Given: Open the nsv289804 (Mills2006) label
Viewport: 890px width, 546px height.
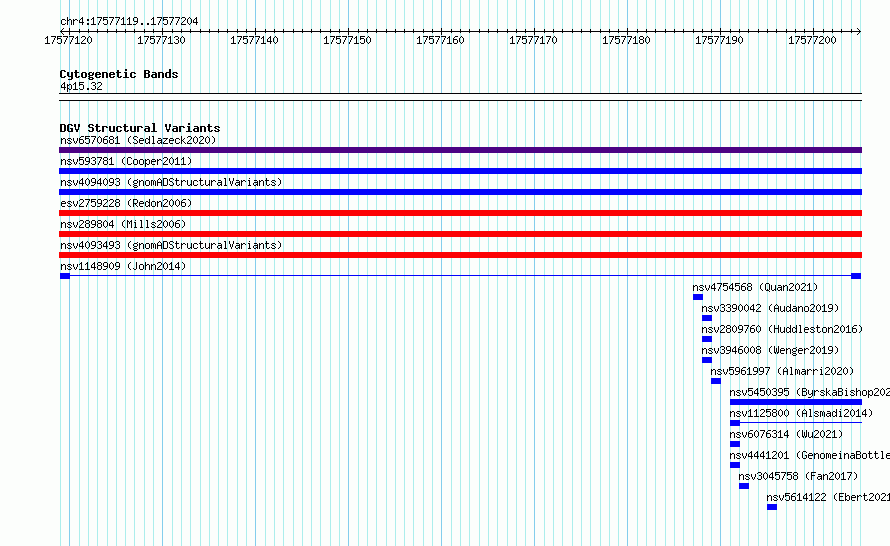Looking at the screenshot, I should [x=123, y=224].
